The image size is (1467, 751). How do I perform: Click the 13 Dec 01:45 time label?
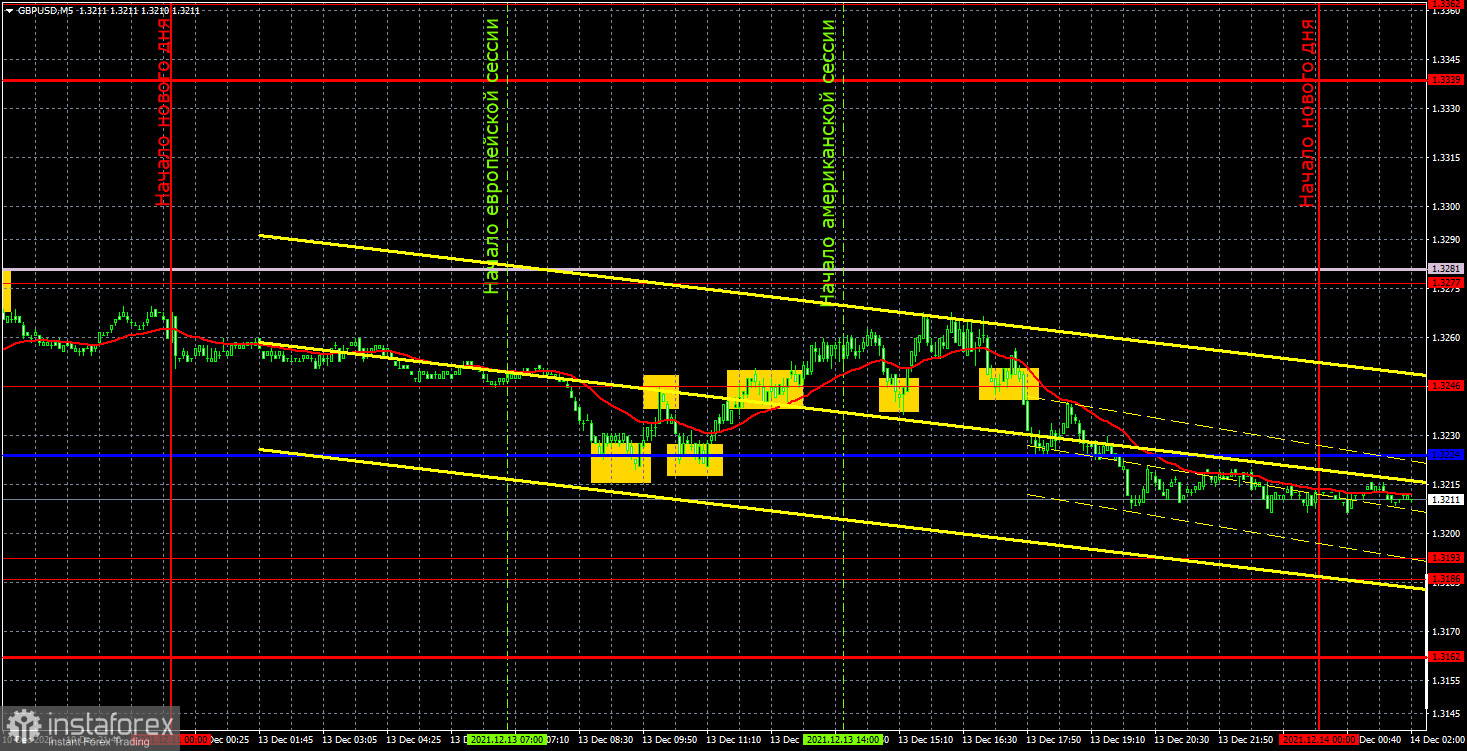click(284, 740)
